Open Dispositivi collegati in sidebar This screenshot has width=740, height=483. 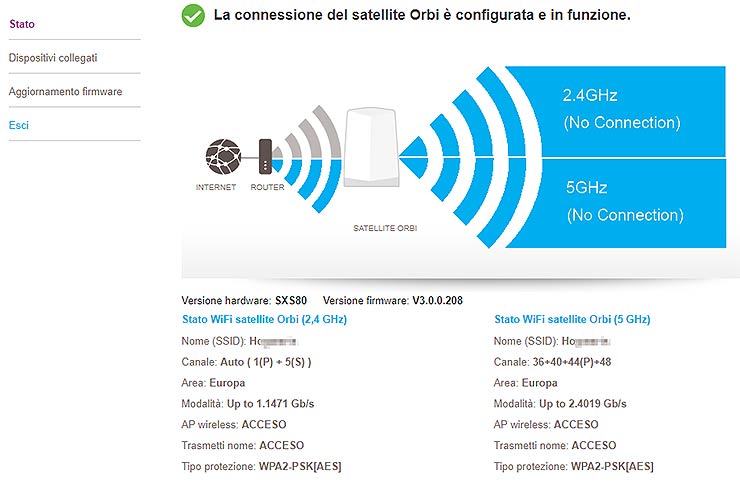tap(53, 58)
